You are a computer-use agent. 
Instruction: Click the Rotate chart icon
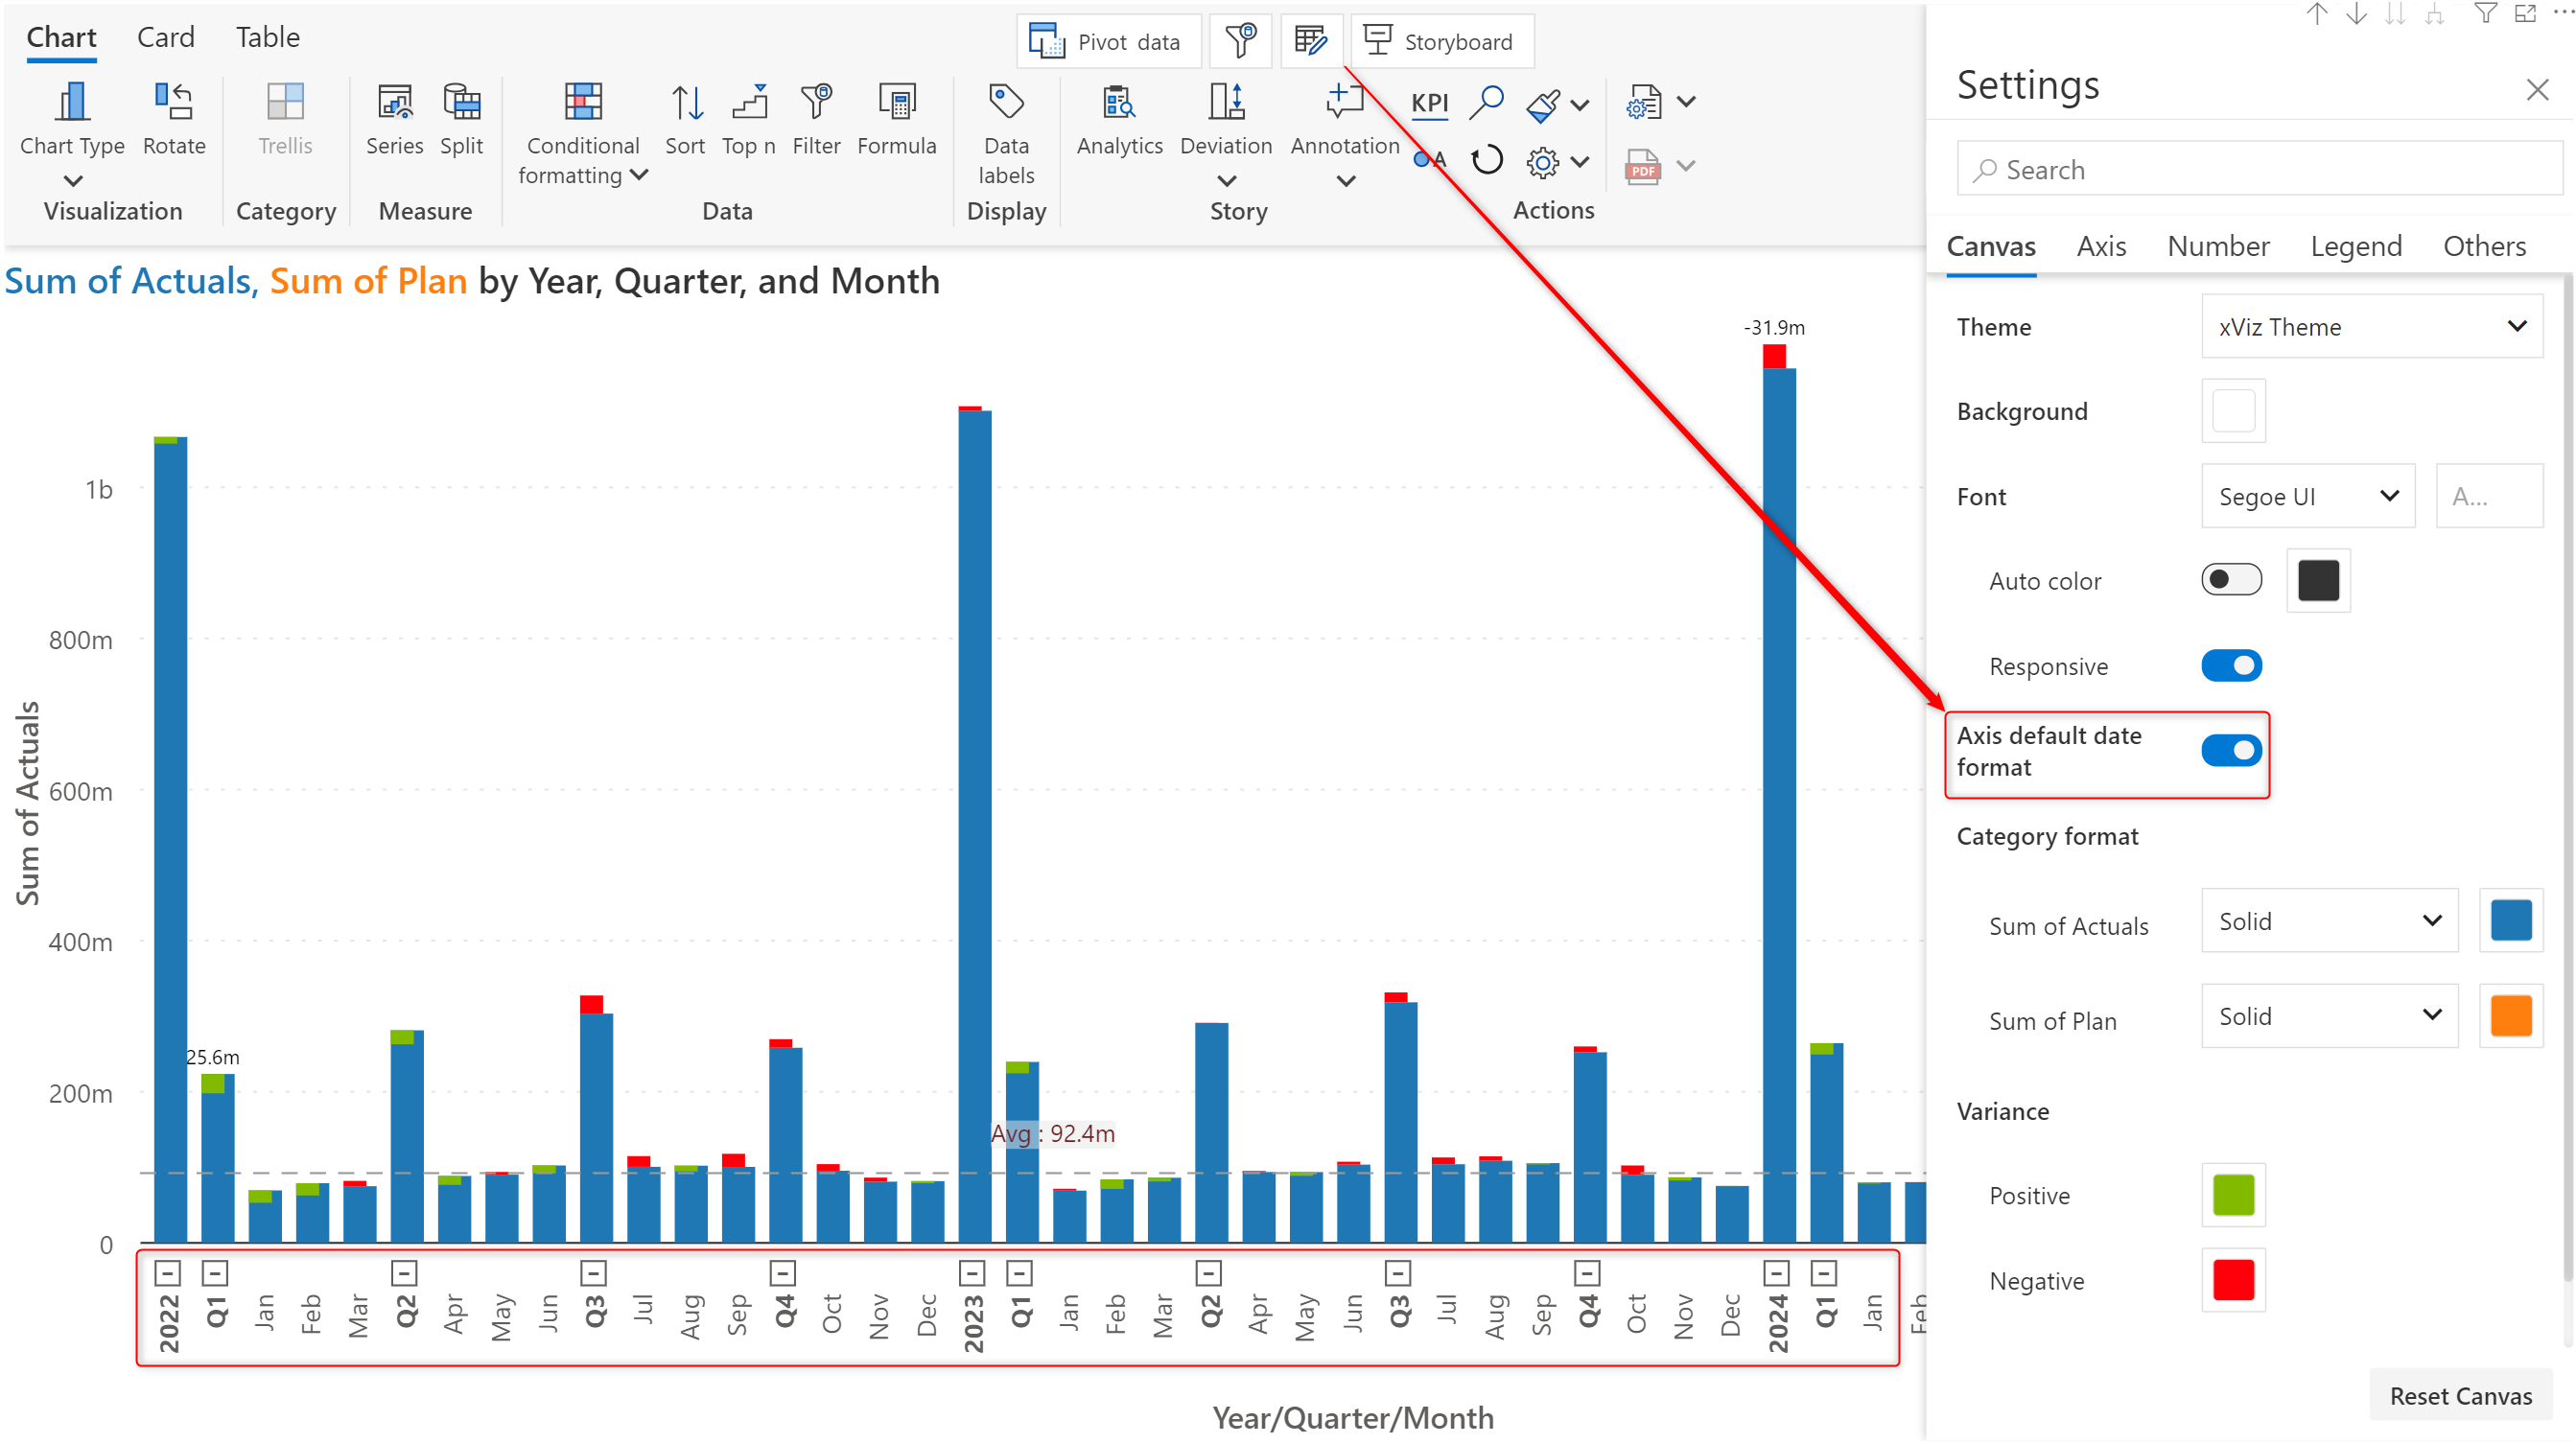click(174, 102)
